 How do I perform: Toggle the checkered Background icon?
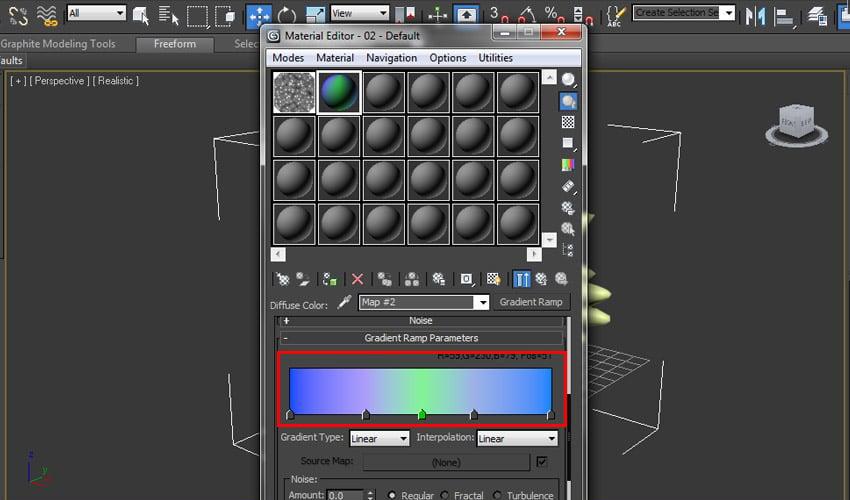pyautogui.click(x=568, y=122)
